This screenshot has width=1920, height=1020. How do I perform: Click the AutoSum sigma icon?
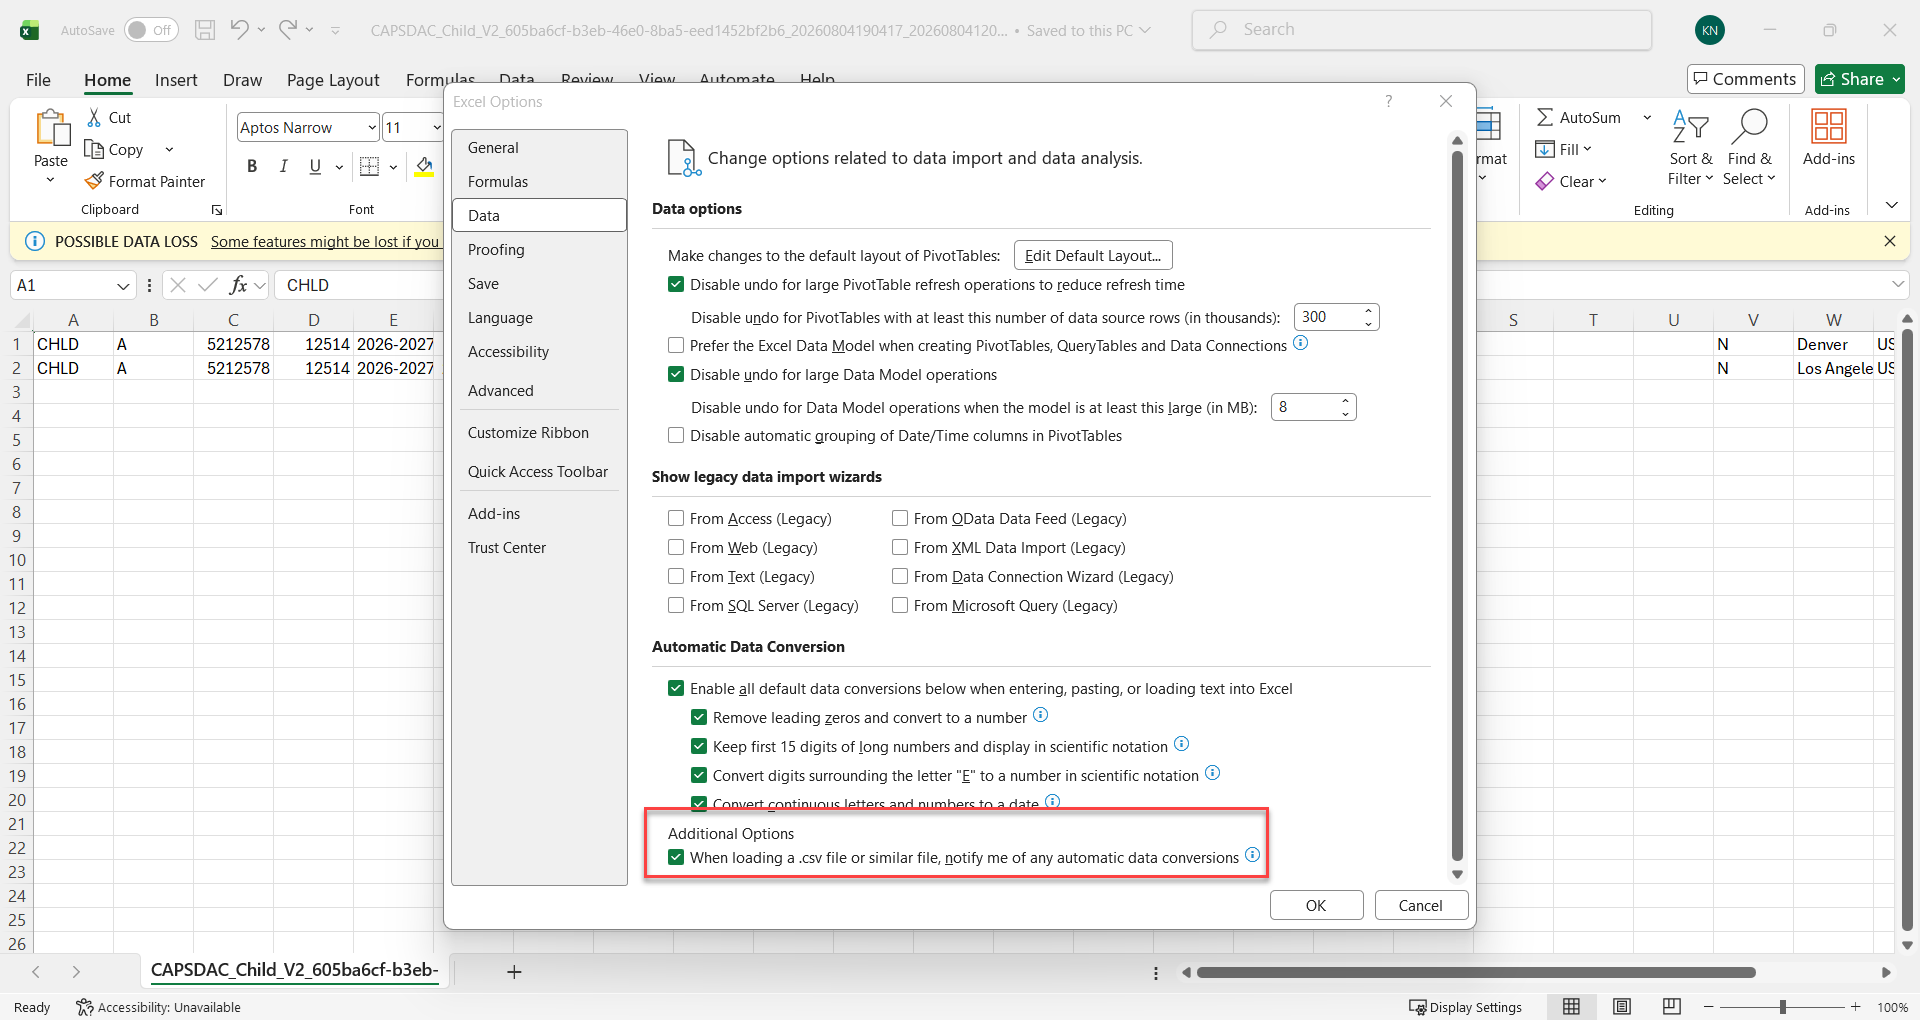pyautogui.click(x=1545, y=117)
